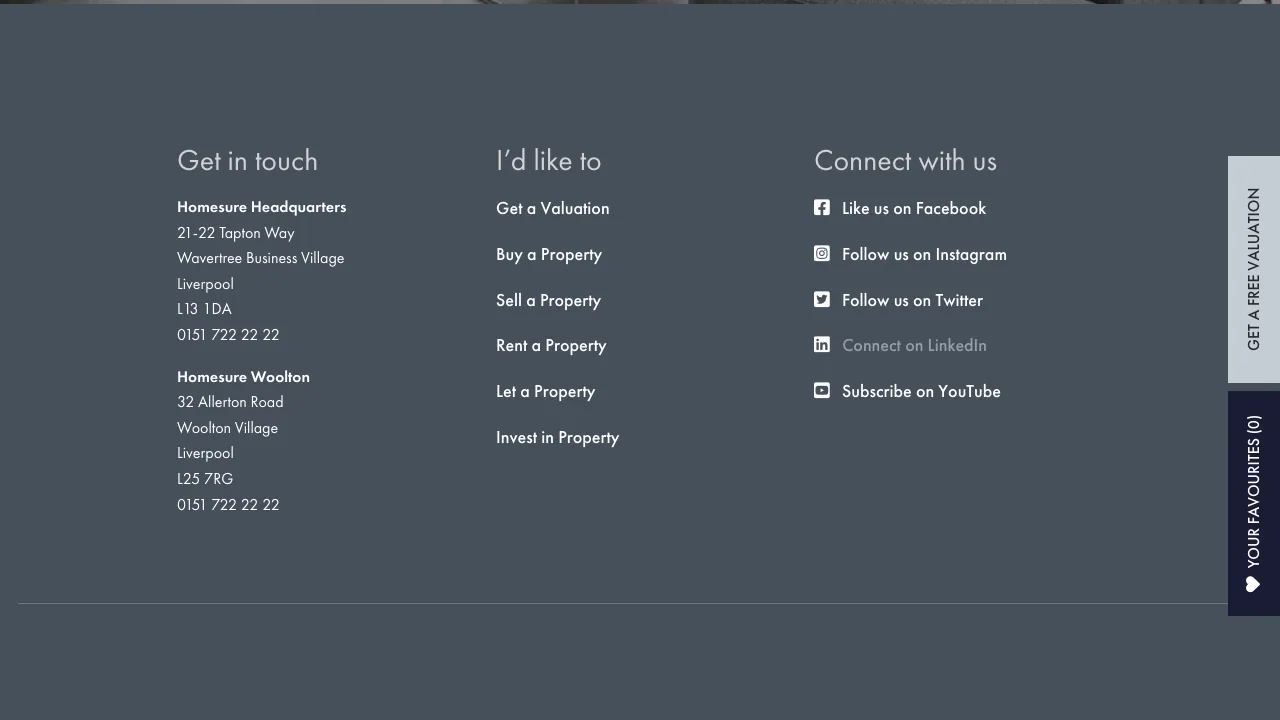Click the heart icon on favourites tab

(x=1253, y=582)
